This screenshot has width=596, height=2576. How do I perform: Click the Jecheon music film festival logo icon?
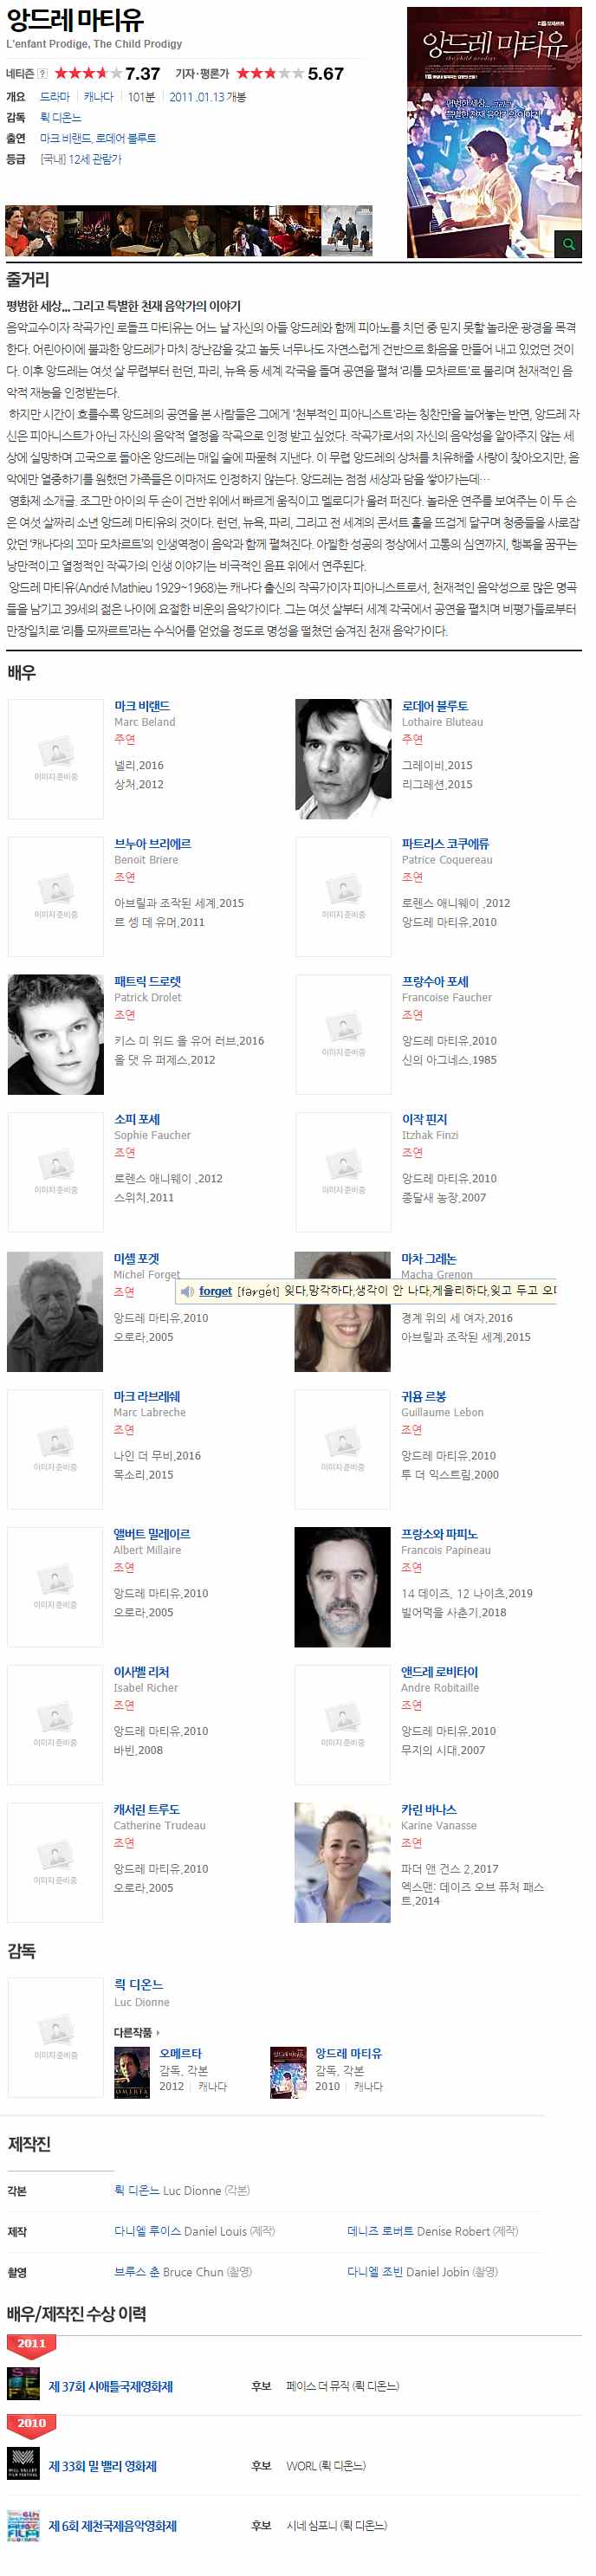click(23, 2525)
